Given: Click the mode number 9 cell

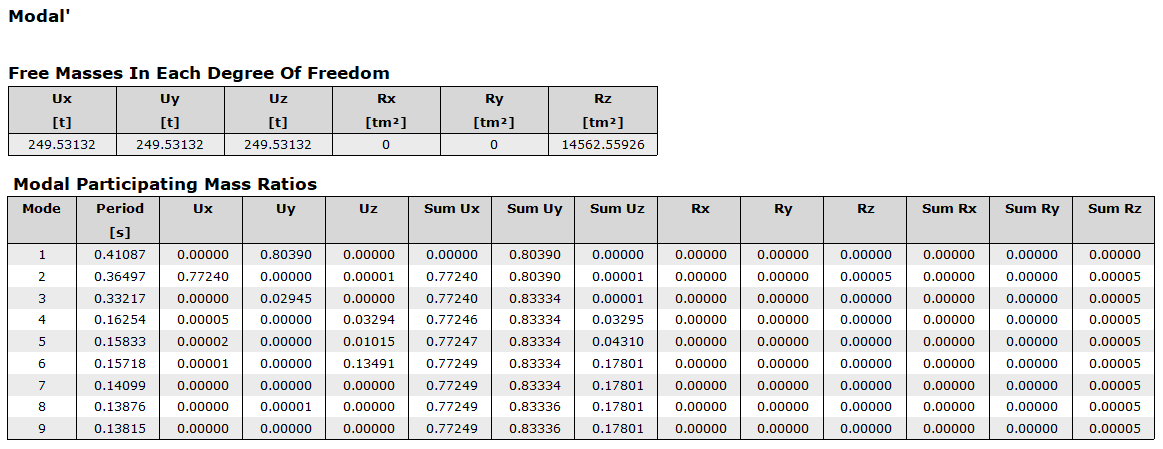Looking at the screenshot, I should point(42,428).
